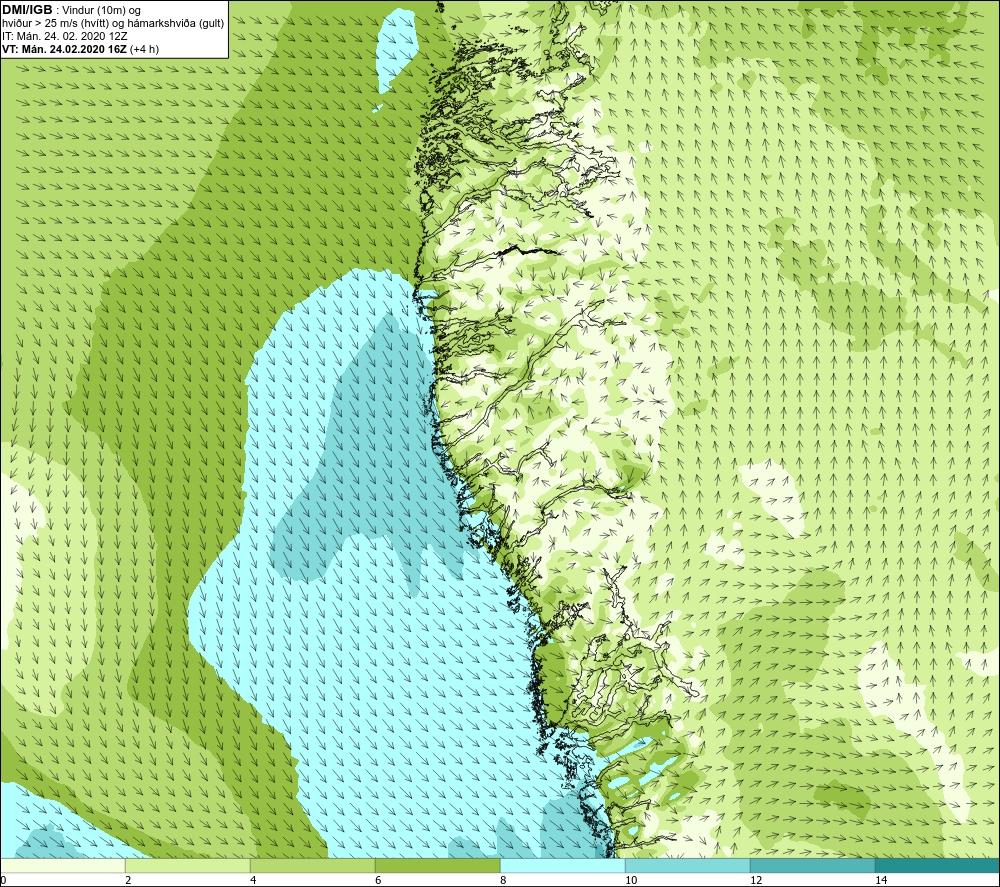This screenshot has width=1000, height=887.
Task: Click the 2–4 m/s light green legend swatch
Action: [188, 865]
